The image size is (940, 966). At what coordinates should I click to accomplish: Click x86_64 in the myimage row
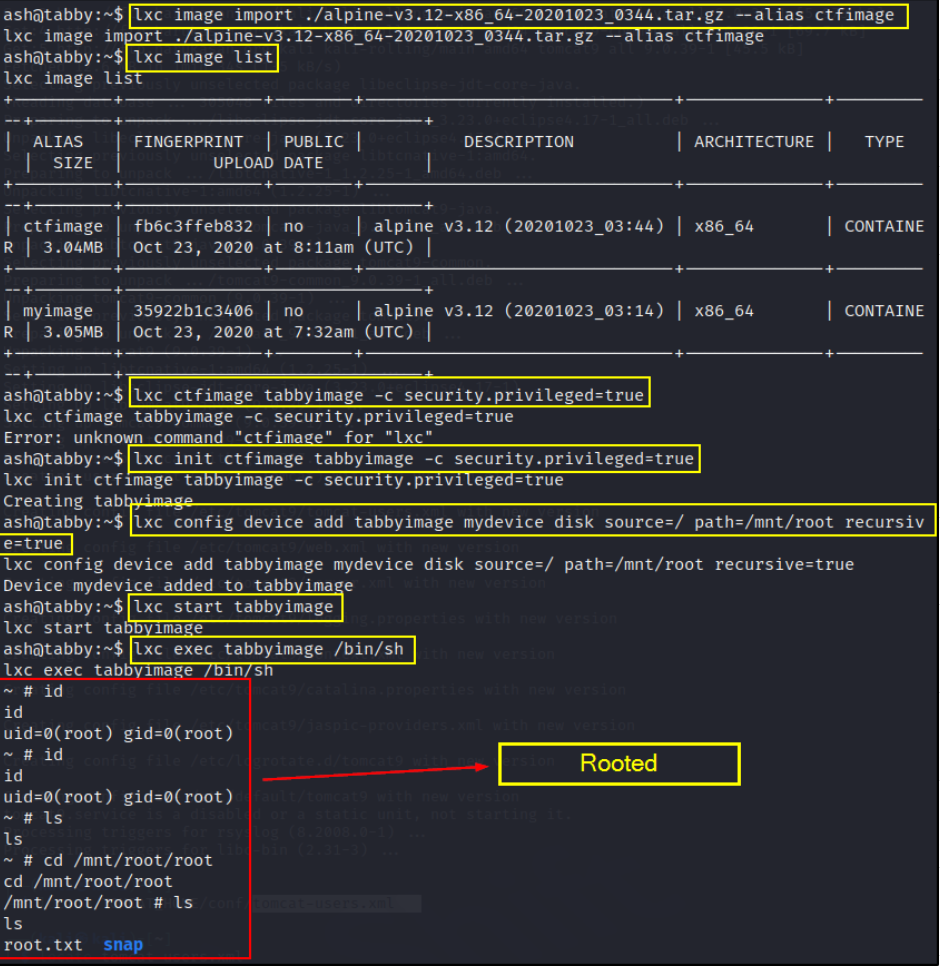(724, 311)
